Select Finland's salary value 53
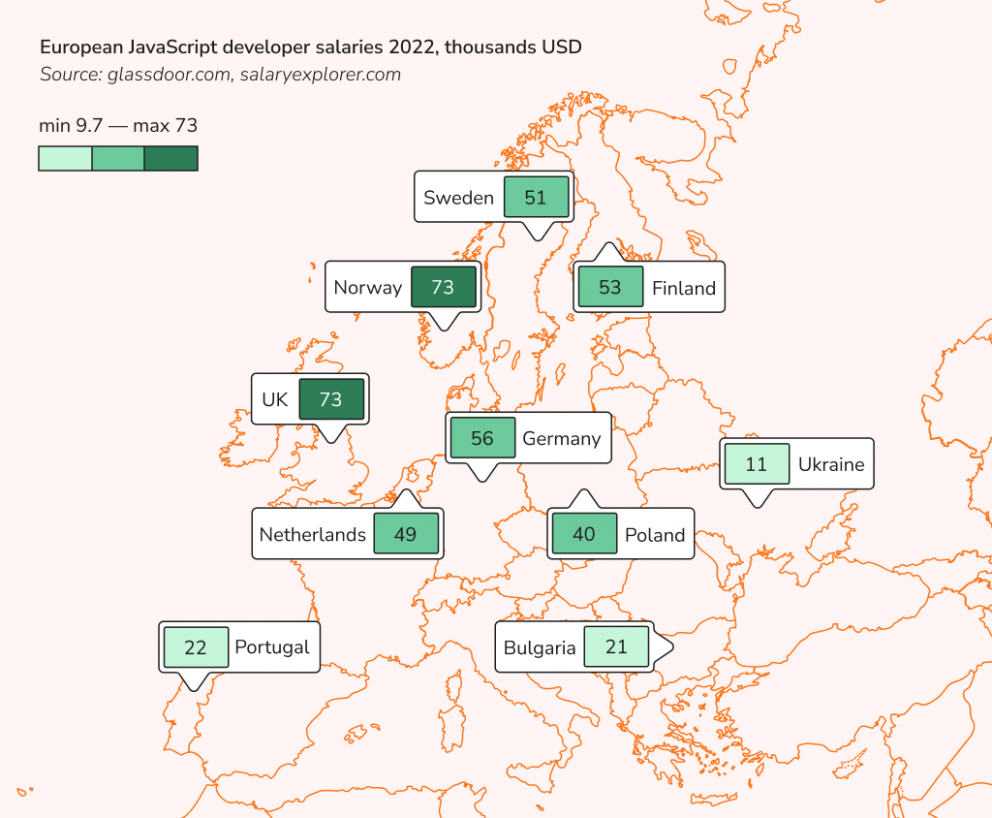Screen dimensions: 992x818 click(610, 288)
